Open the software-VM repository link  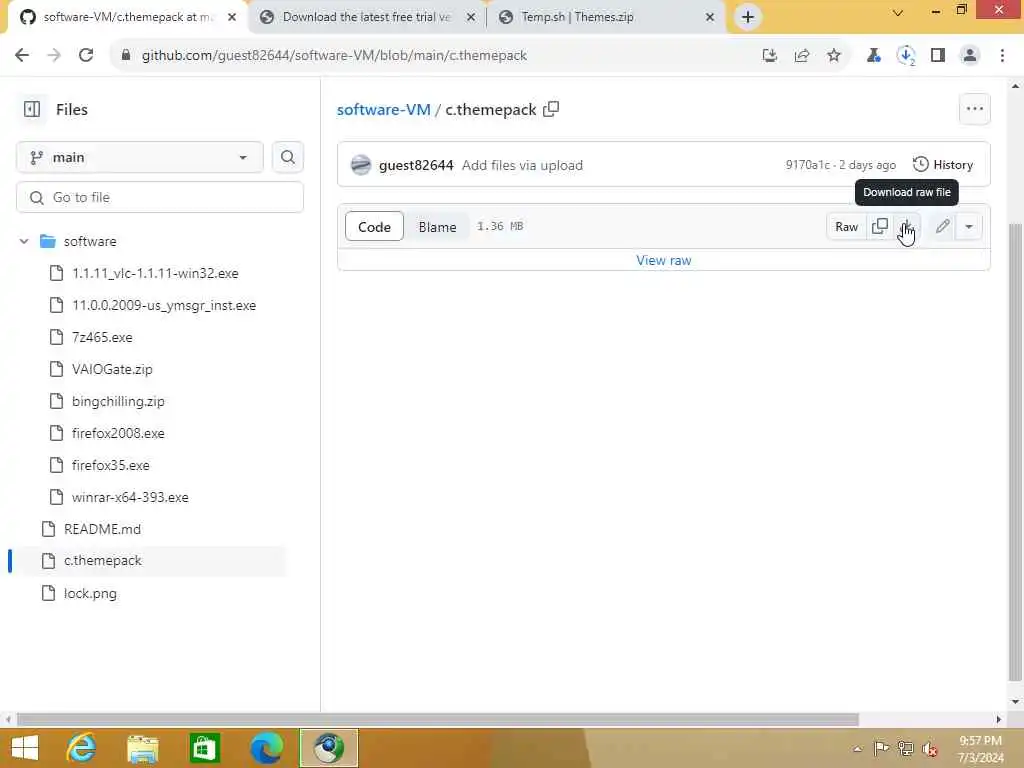(x=383, y=110)
